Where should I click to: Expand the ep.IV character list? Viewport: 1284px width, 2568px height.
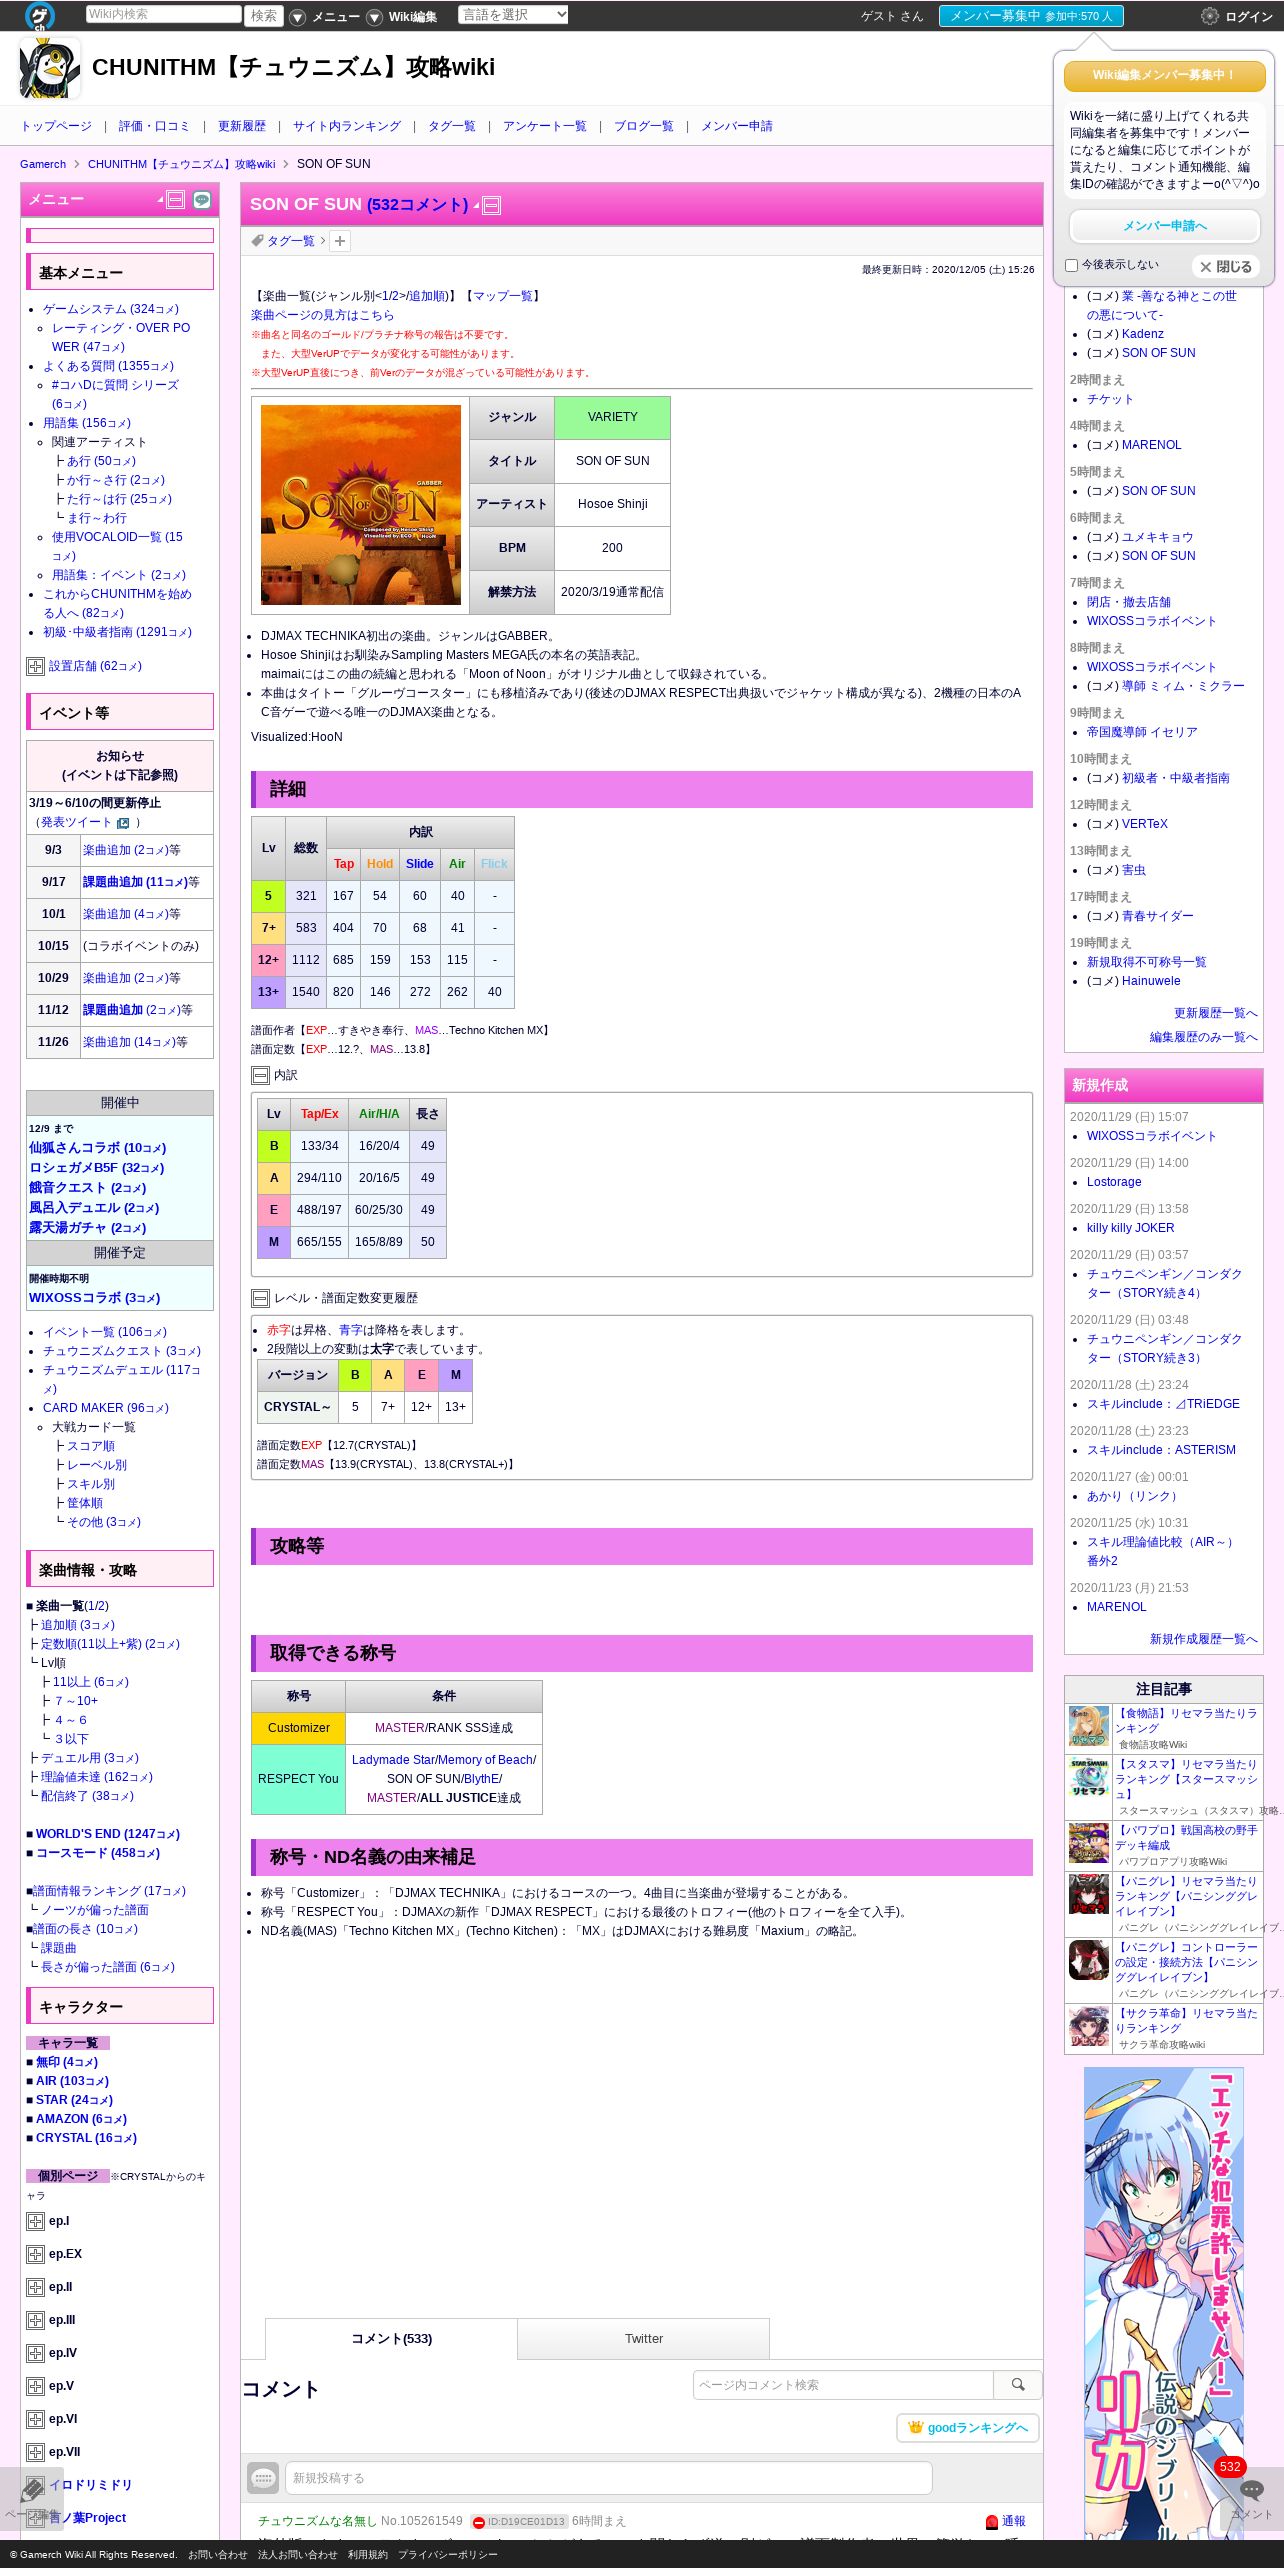(x=35, y=2353)
